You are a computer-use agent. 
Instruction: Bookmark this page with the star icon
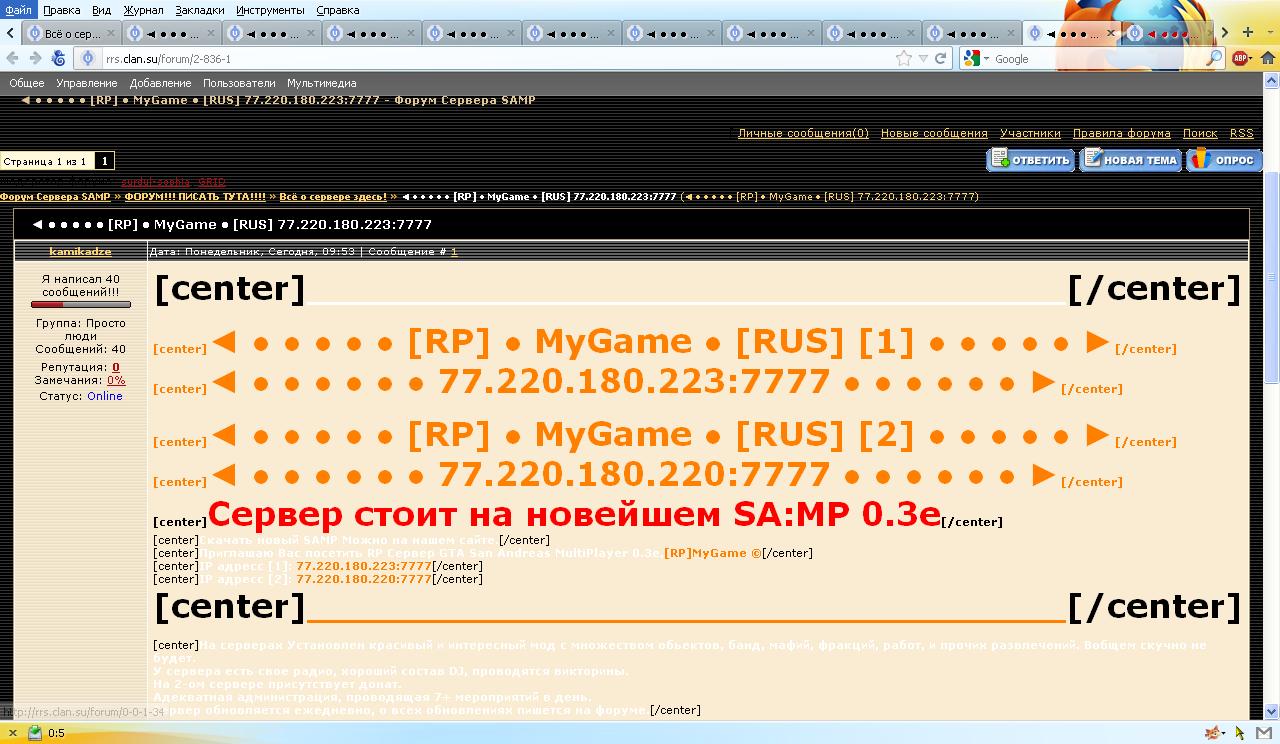904,58
